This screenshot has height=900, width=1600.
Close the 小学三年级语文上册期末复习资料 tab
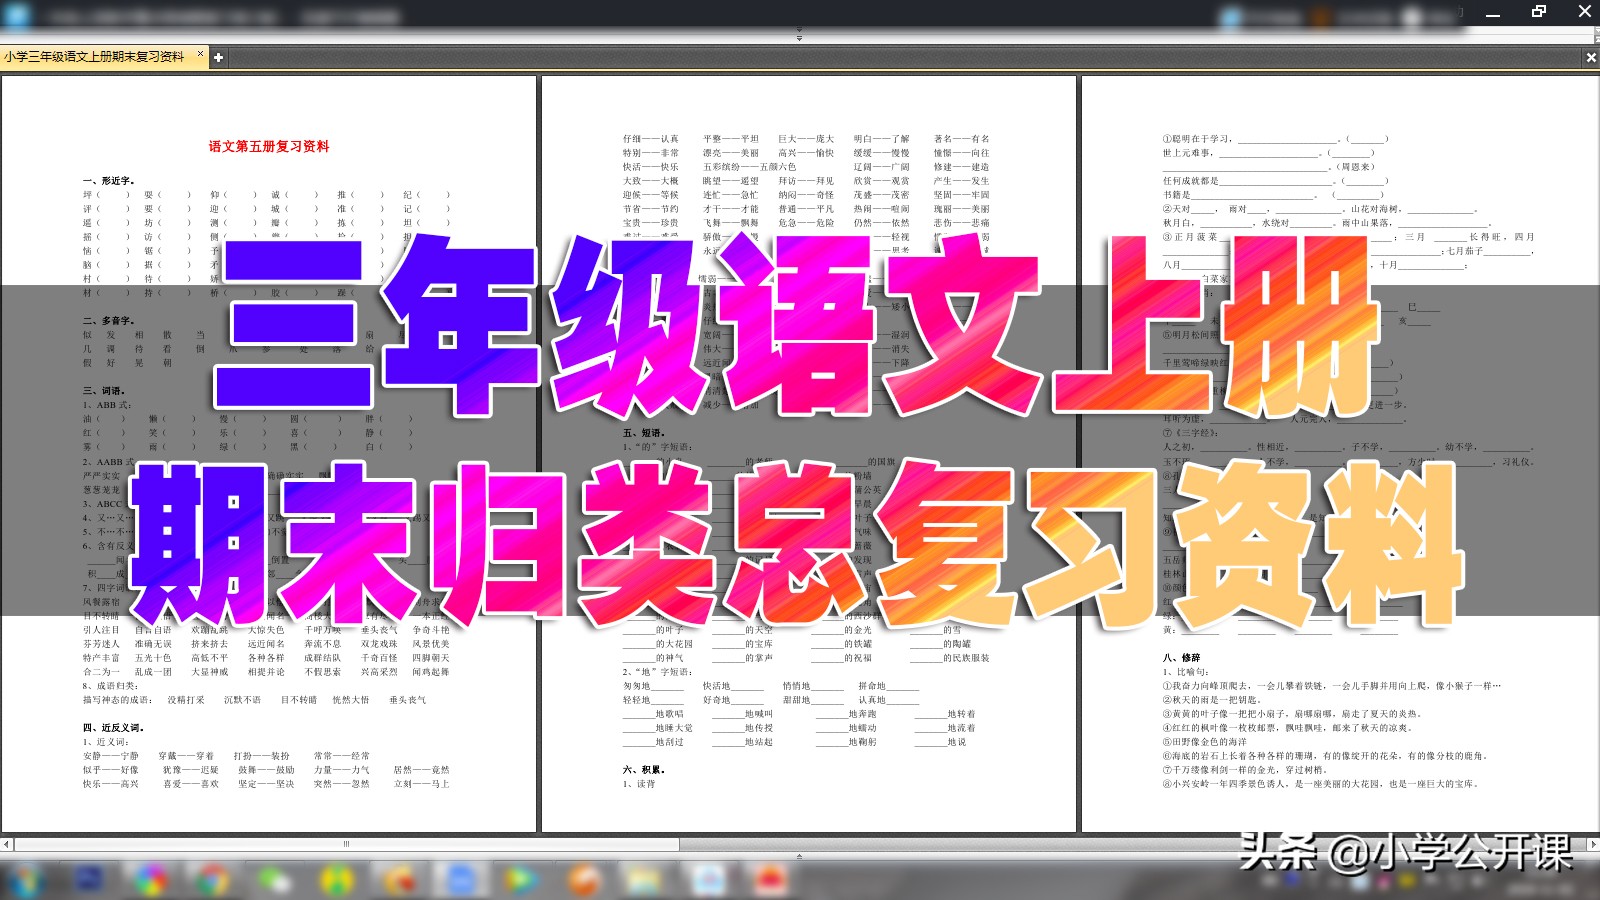200,54
